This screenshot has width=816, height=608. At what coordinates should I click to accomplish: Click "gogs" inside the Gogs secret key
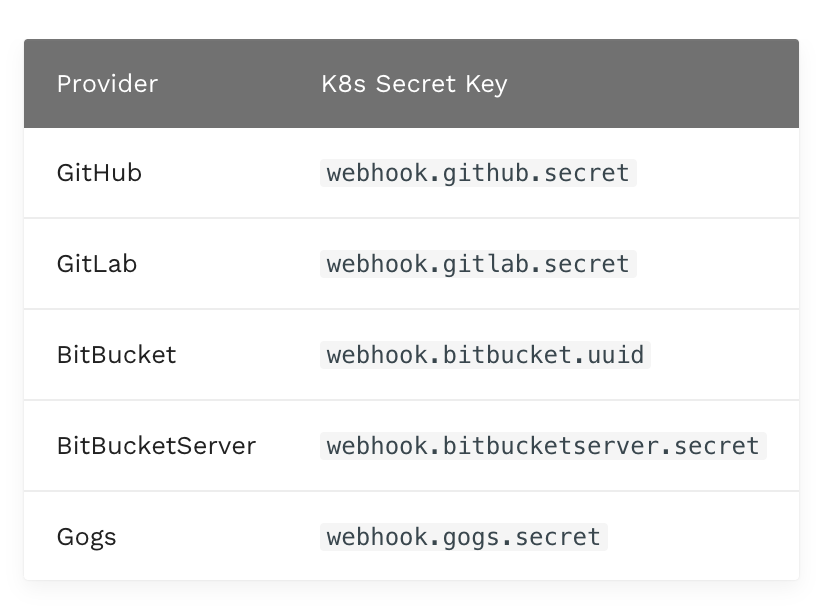pyautogui.click(x=469, y=537)
